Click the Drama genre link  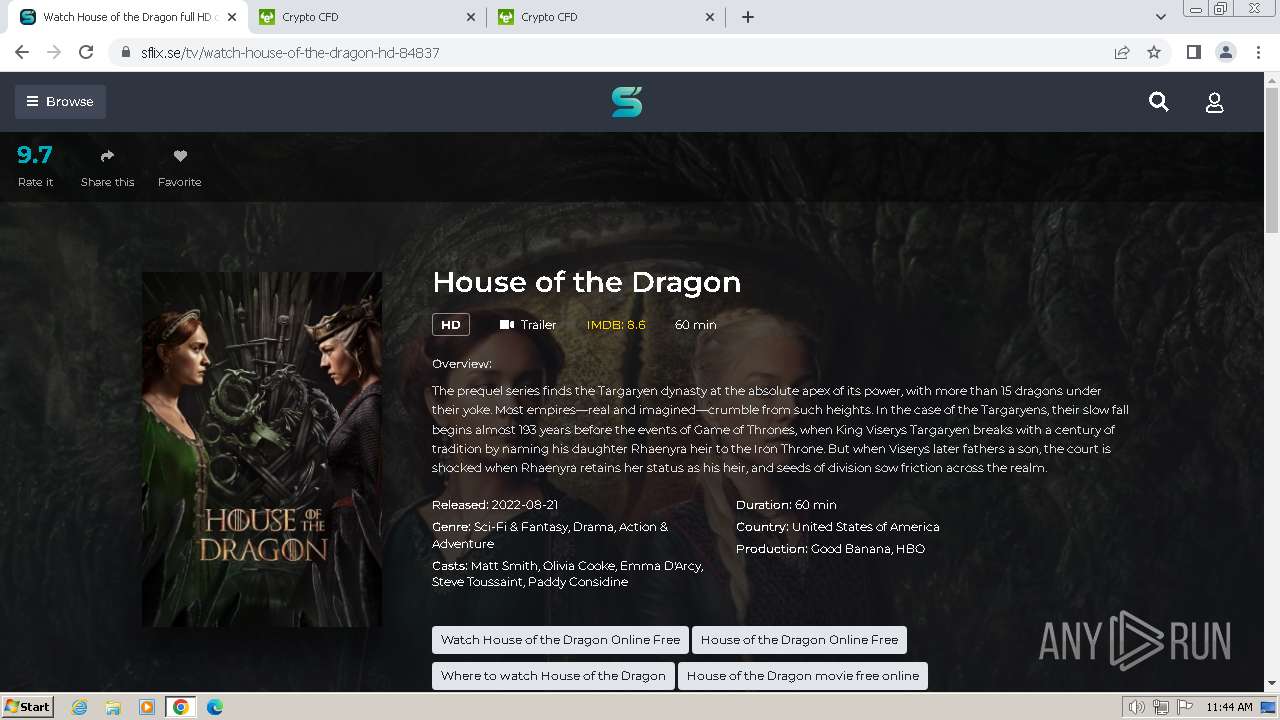coord(593,526)
